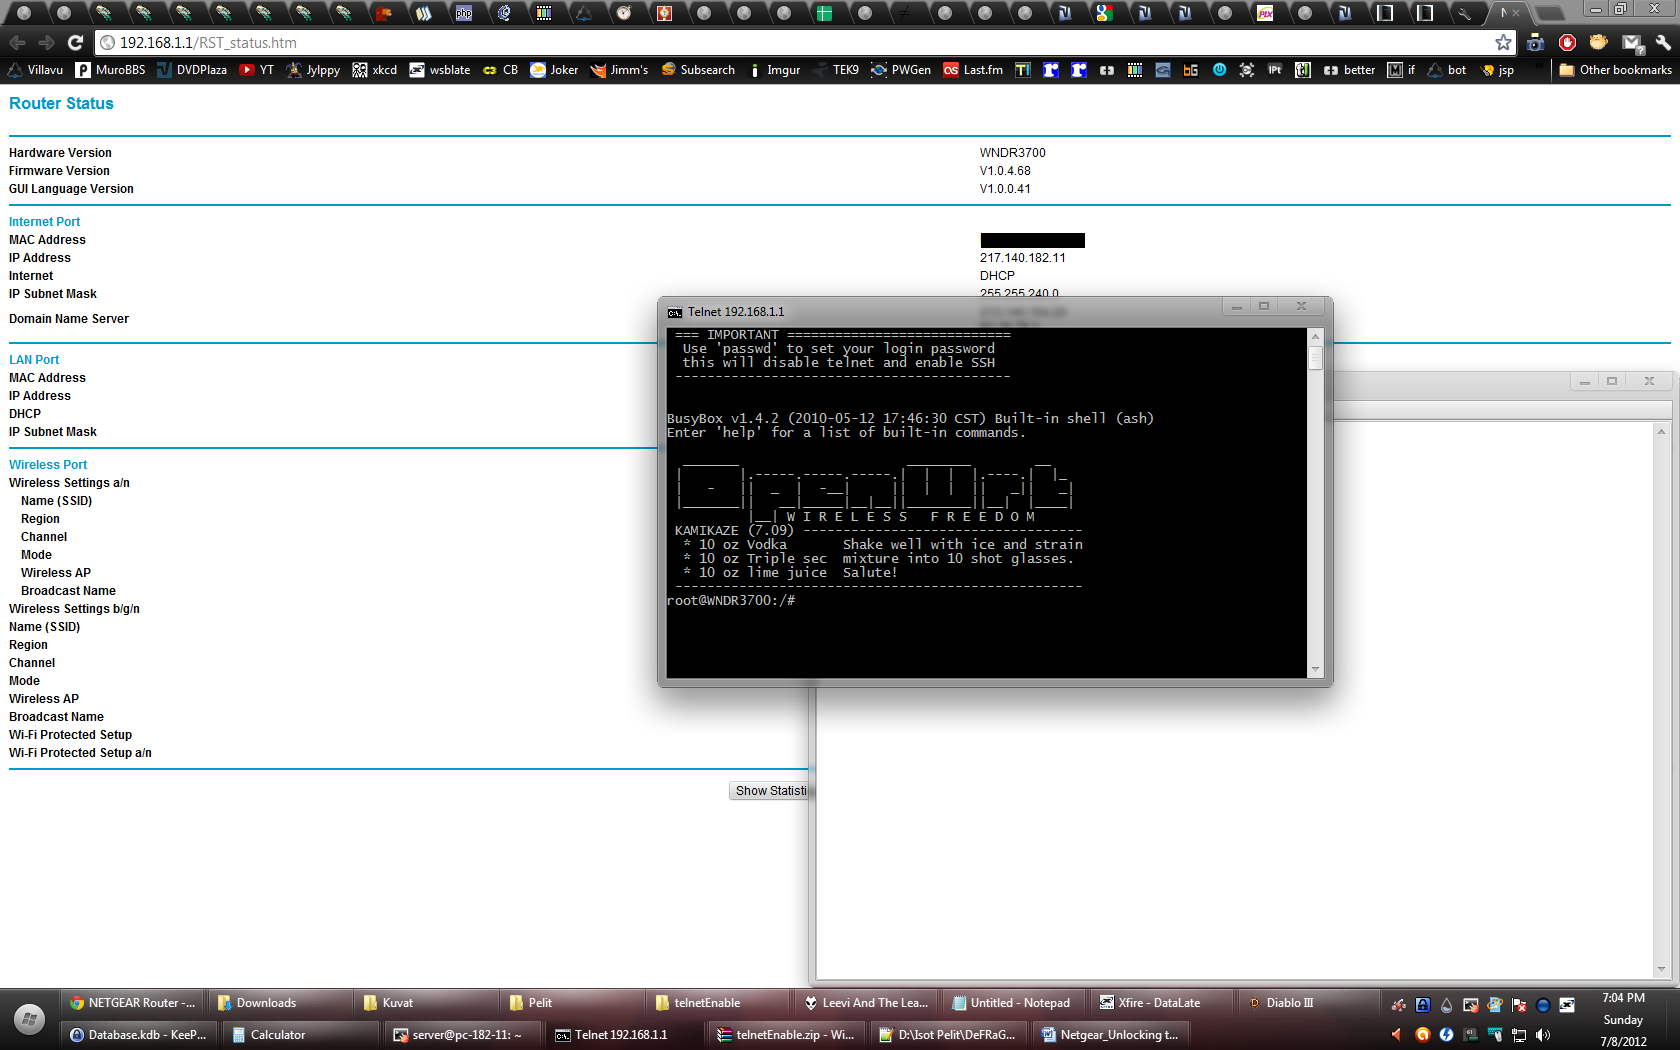The height and width of the screenshot is (1050, 1680).
Task: Open the 'jsp' bookmark
Action: [x=1497, y=70]
